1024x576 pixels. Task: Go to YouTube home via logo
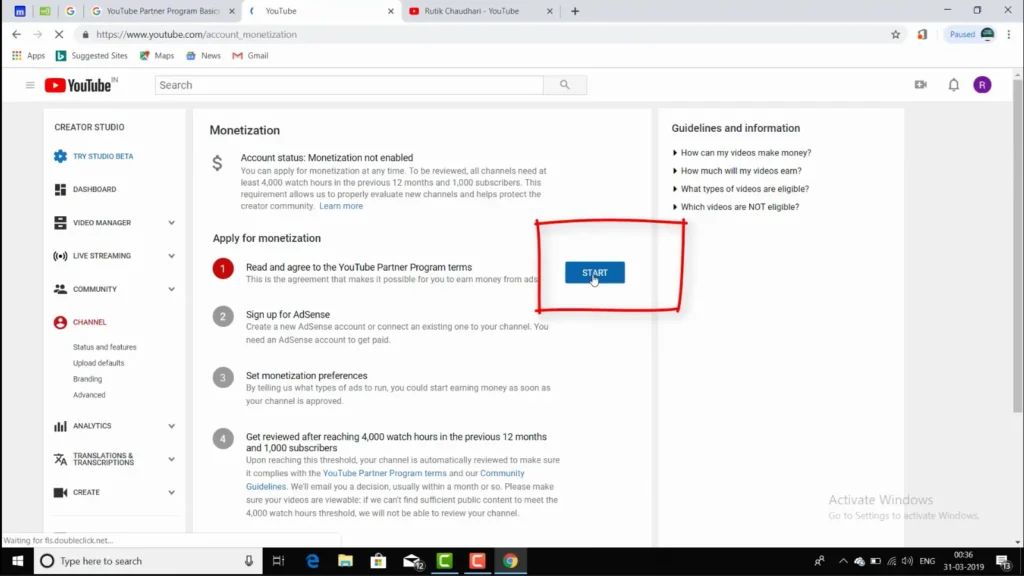(x=81, y=85)
